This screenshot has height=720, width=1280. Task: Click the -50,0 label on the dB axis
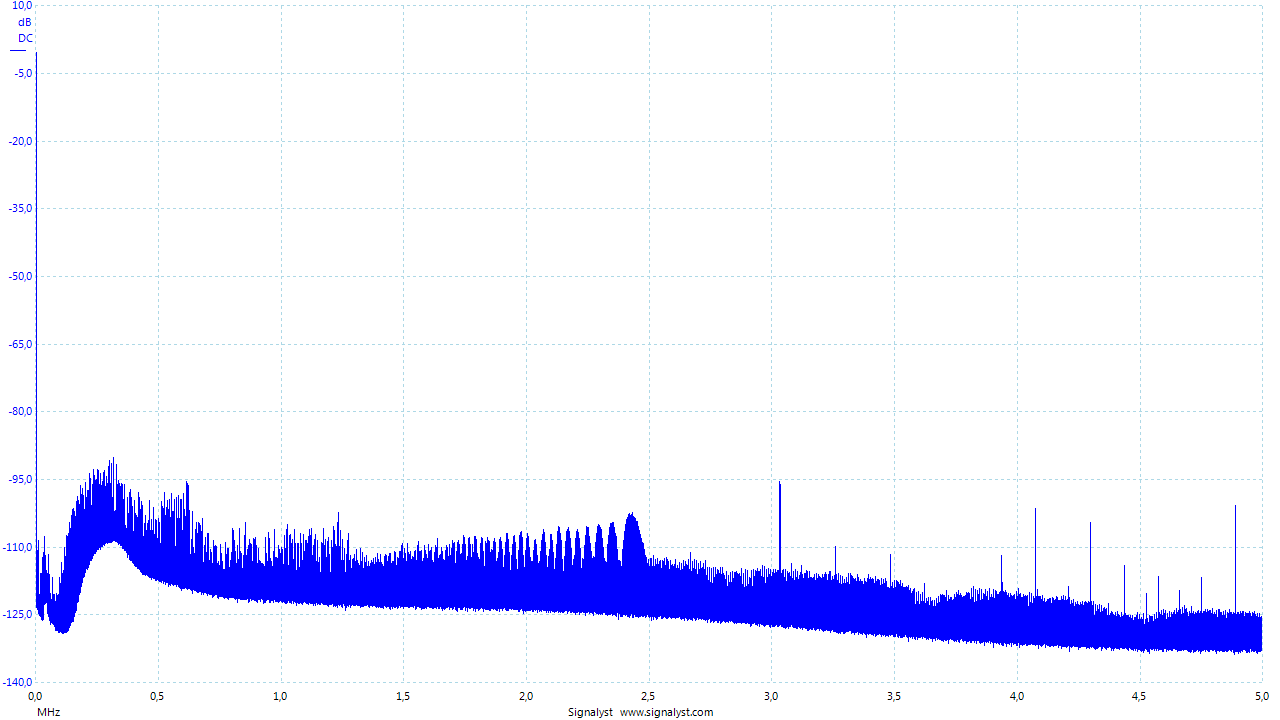[20, 276]
